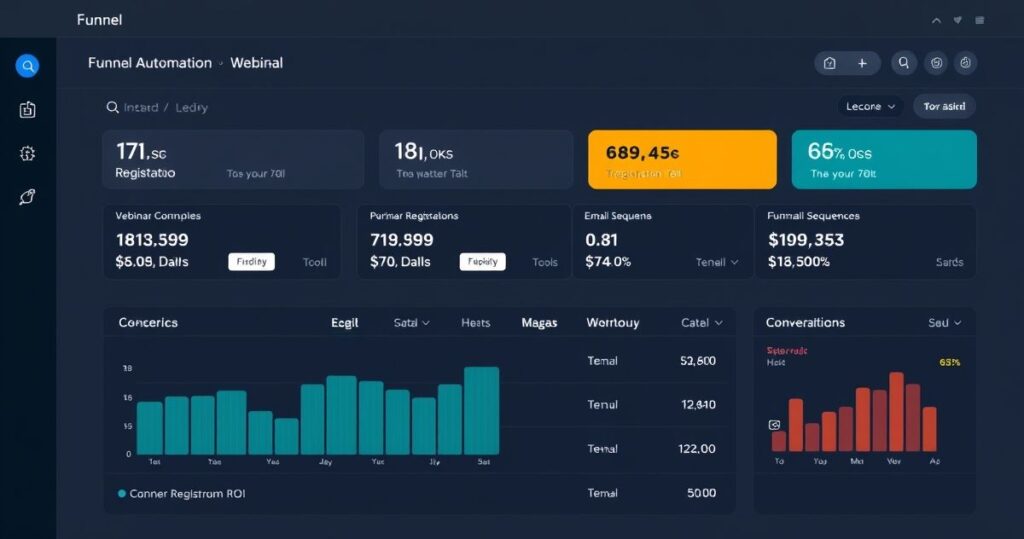Open the settings gear in left sidebar
Screen dimensions: 1024x539
(x=28, y=153)
